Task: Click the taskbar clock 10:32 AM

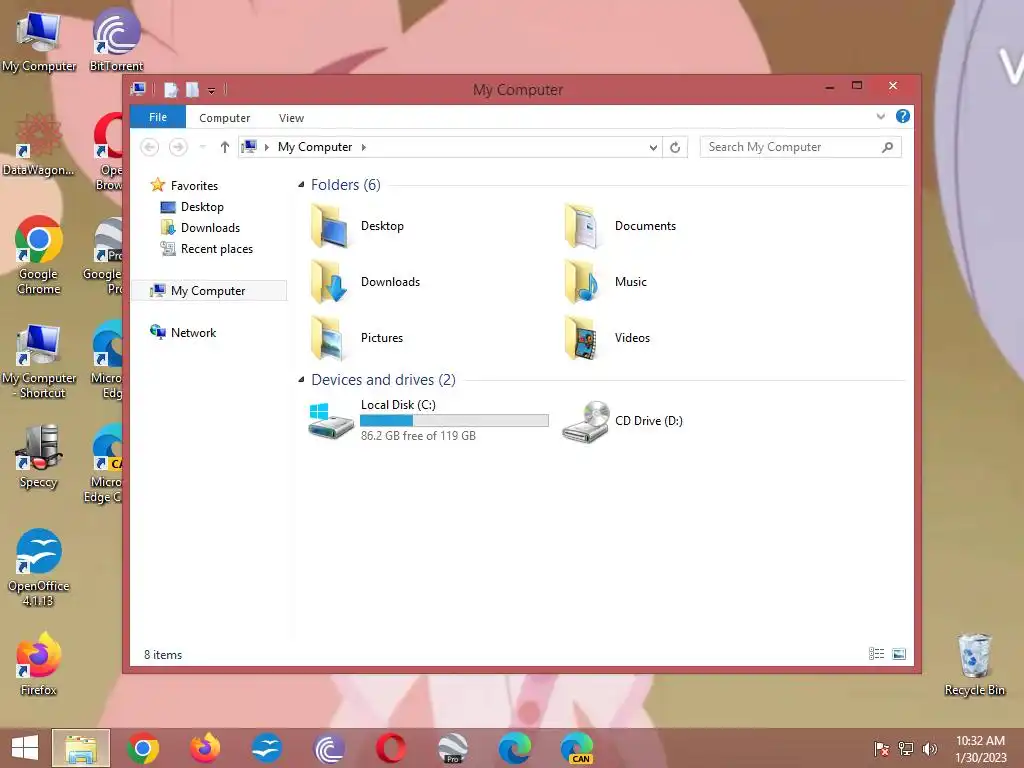Action: click(x=981, y=749)
